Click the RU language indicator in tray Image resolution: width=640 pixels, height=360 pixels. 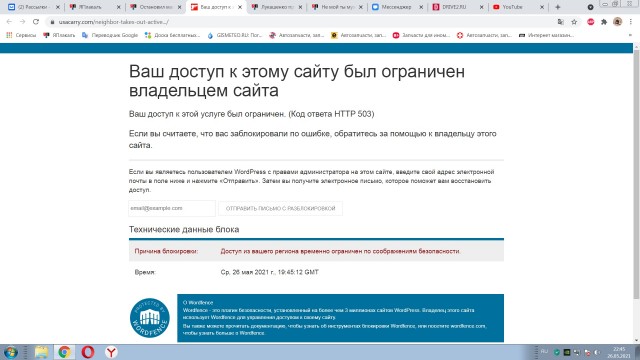(544, 351)
